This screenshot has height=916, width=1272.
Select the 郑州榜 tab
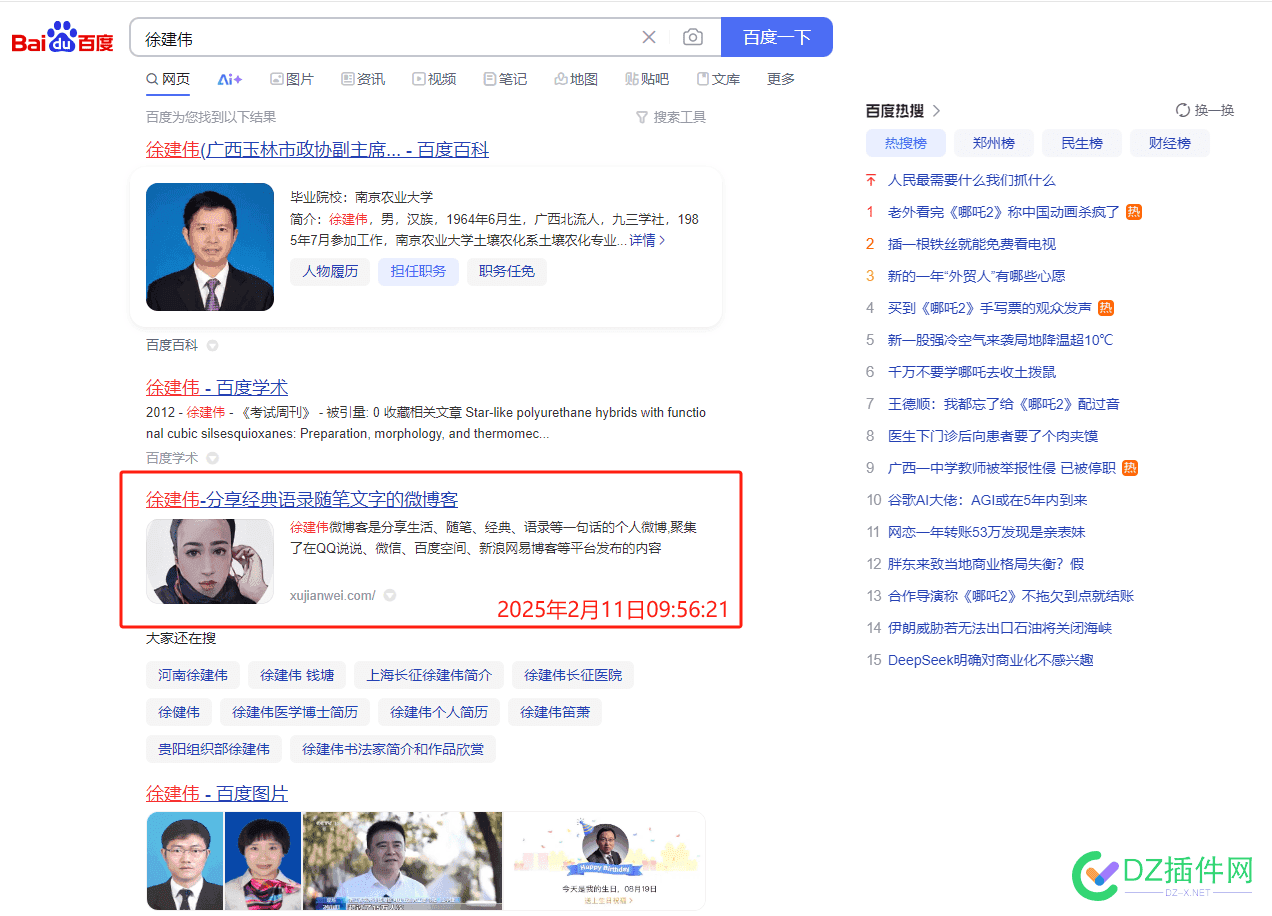pos(994,143)
